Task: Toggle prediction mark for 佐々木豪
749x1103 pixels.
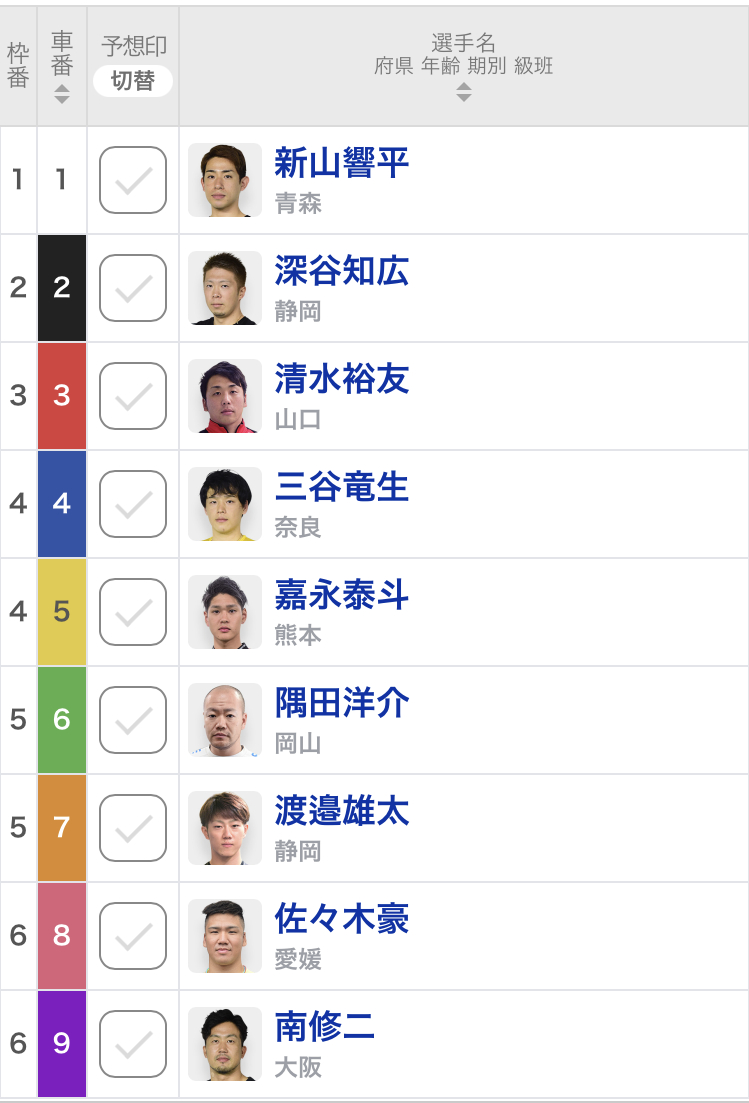Action: tap(133, 936)
